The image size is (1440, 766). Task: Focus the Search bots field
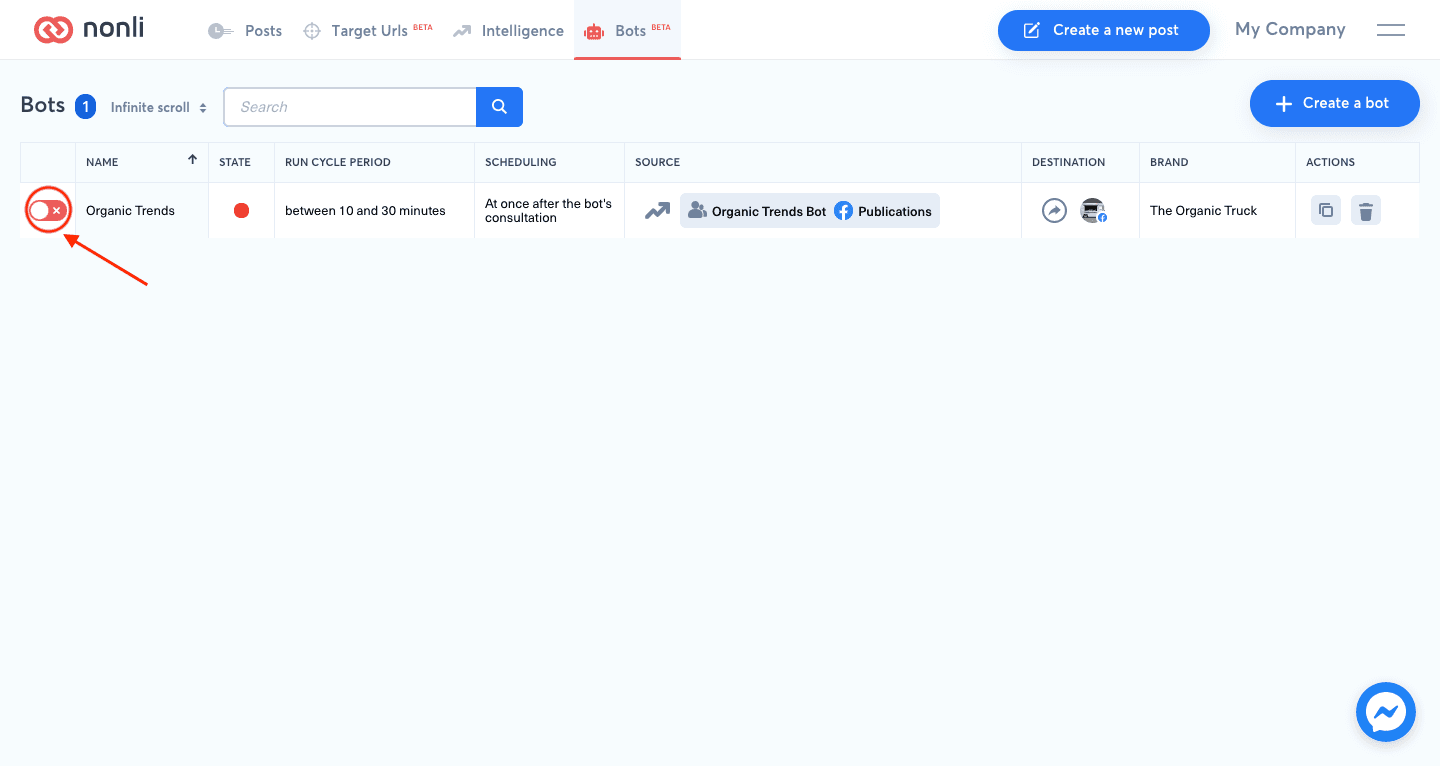[x=350, y=107]
